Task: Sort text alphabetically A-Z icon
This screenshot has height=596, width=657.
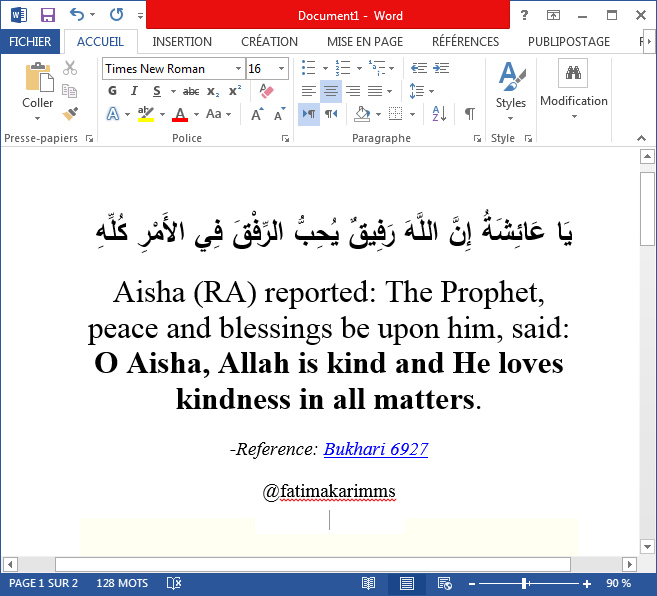Action: point(439,114)
